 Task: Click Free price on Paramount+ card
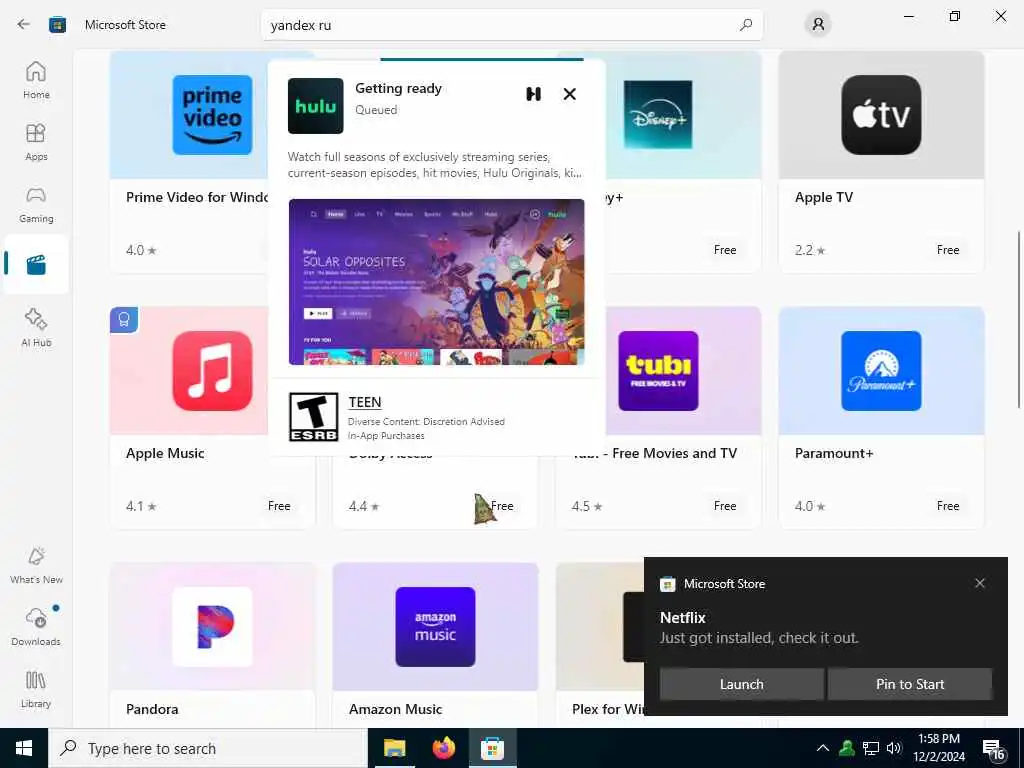point(948,506)
